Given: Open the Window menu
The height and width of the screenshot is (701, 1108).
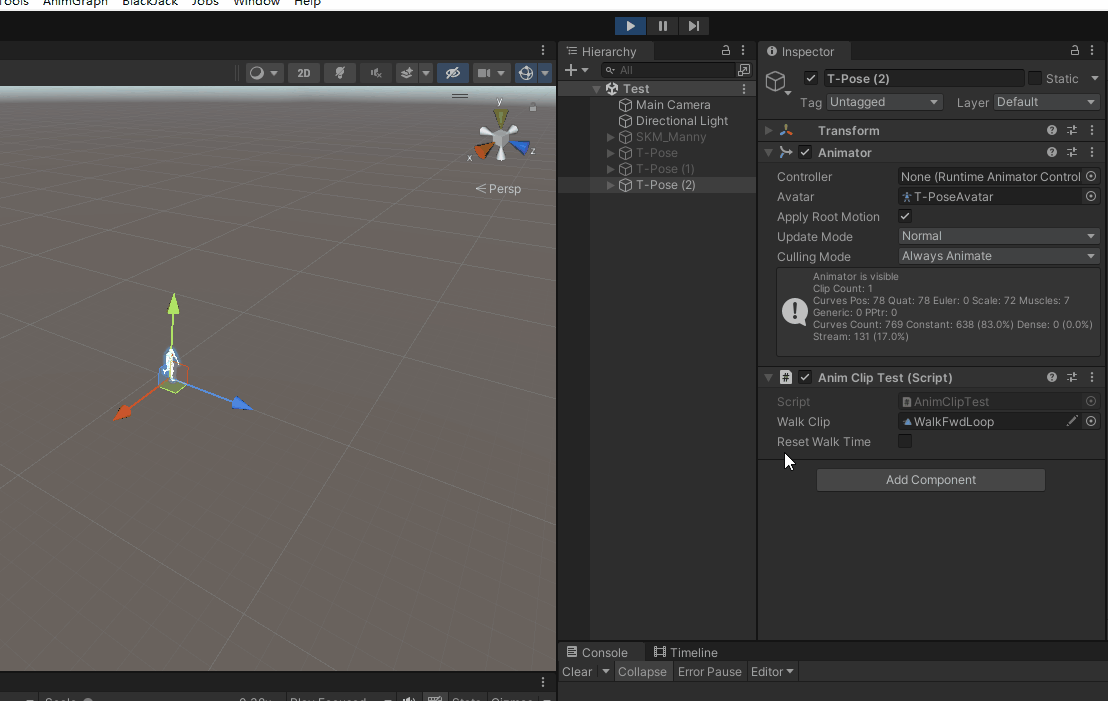Looking at the screenshot, I should [256, 3].
